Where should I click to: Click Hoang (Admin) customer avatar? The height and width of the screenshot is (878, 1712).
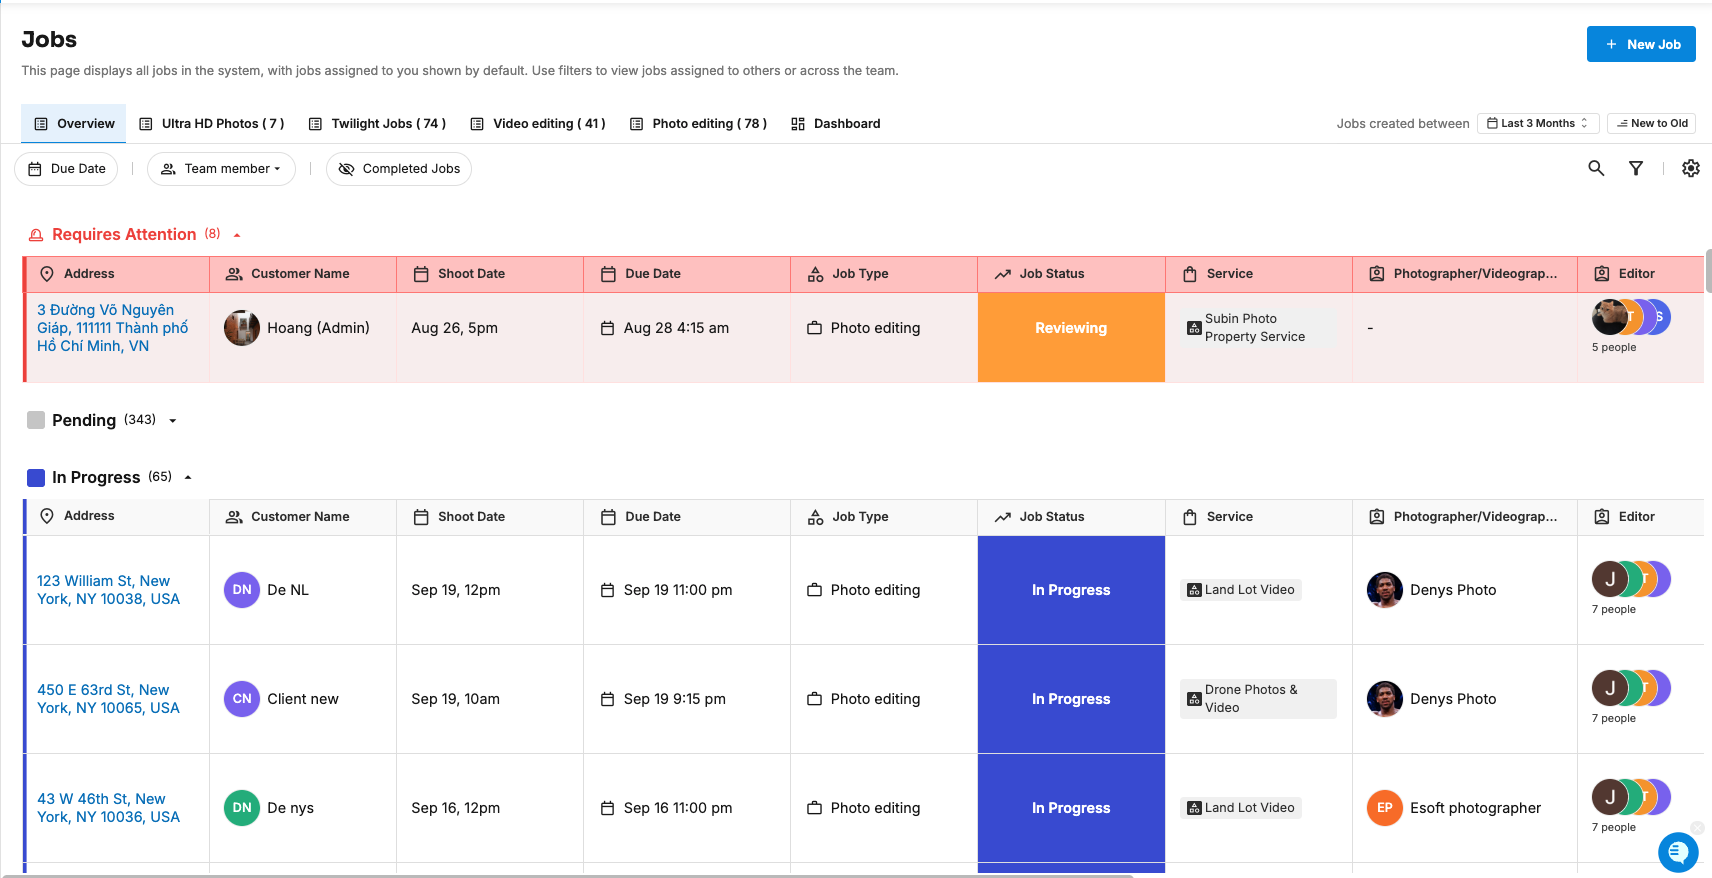(242, 328)
